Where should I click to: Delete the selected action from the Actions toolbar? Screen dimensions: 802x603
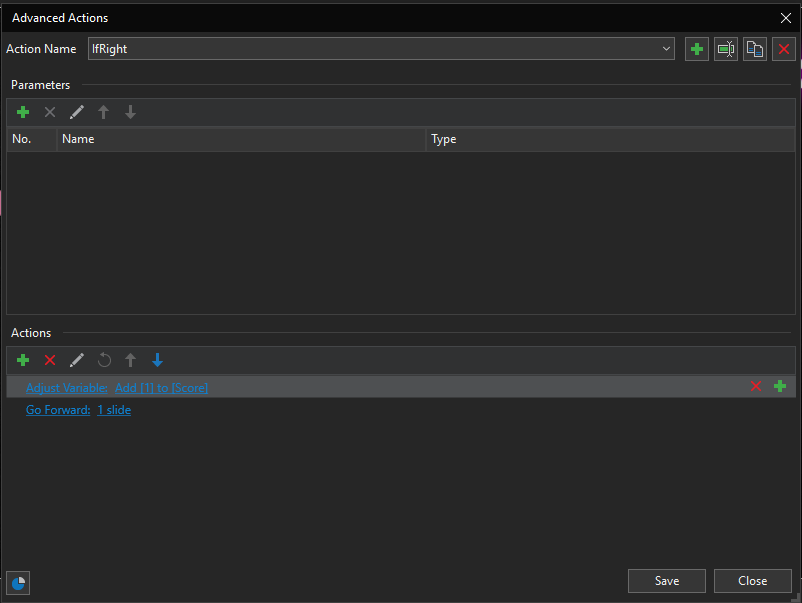point(50,360)
